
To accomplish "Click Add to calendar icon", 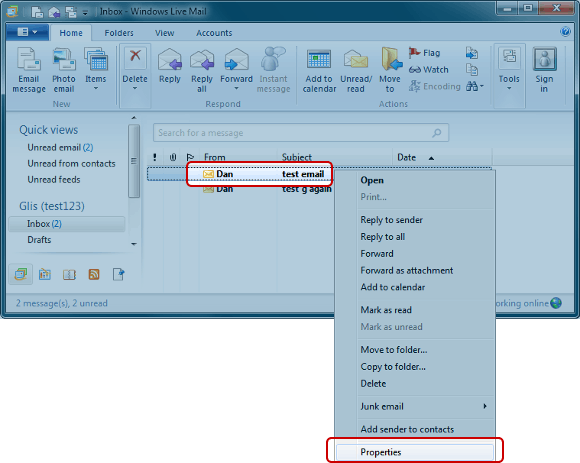I will [319, 59].
